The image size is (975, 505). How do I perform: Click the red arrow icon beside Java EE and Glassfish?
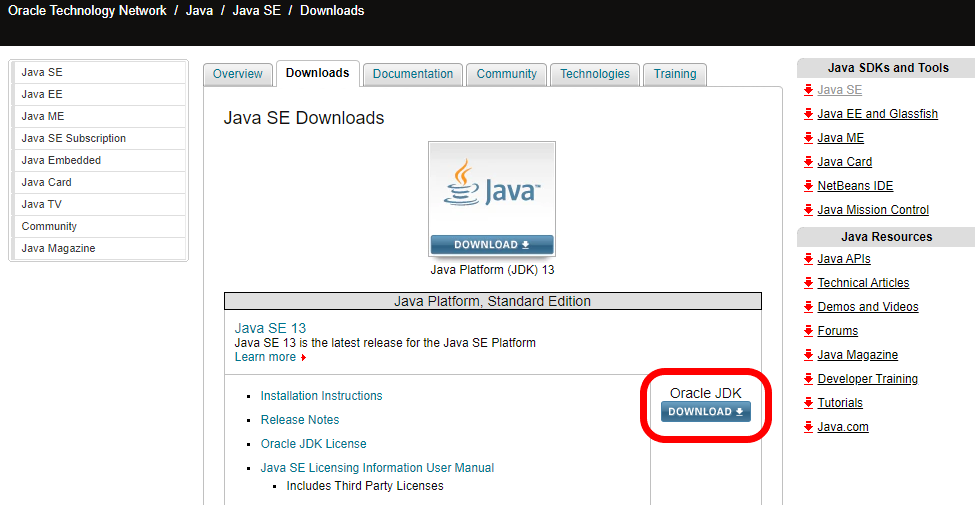point(808,114)
